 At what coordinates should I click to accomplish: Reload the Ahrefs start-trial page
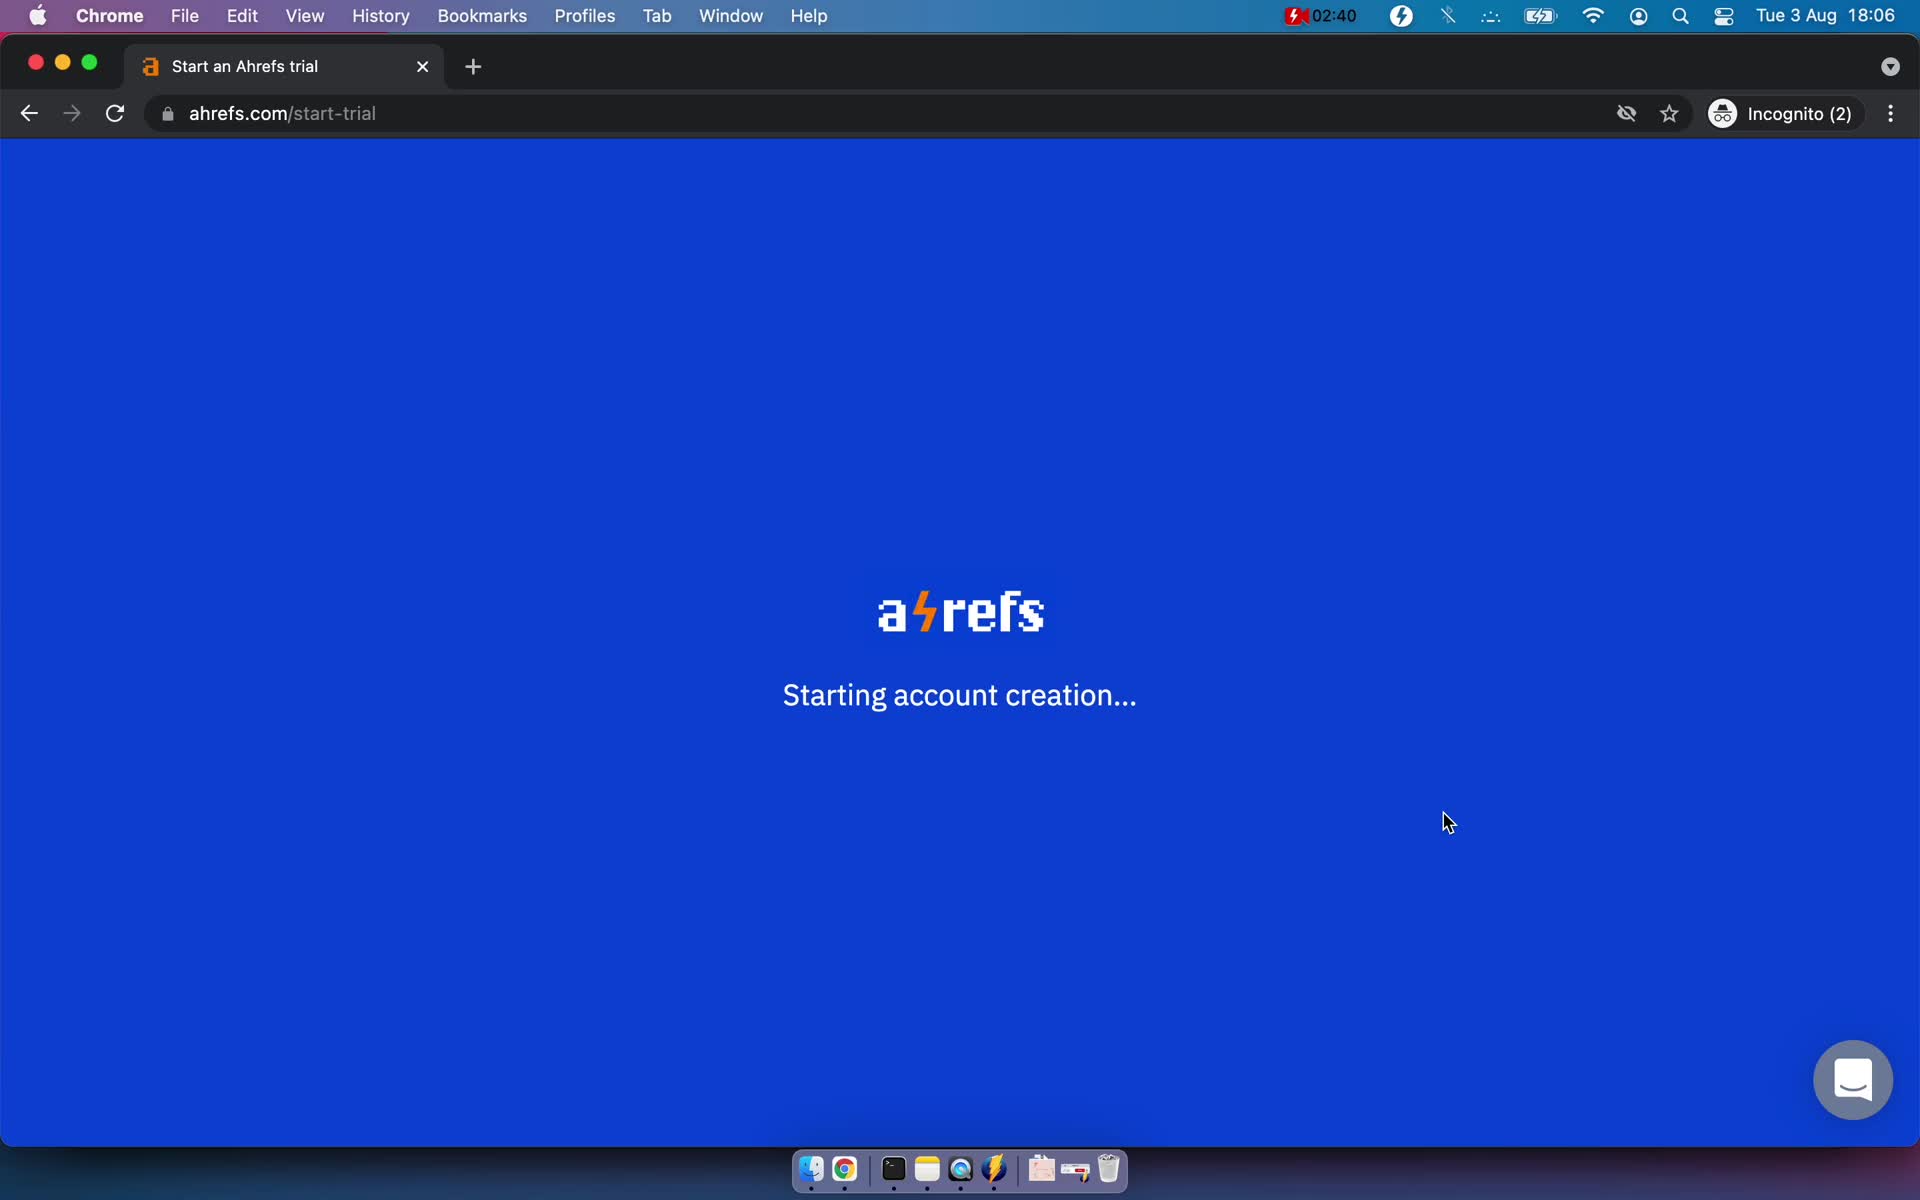click(x=115, y=114)
